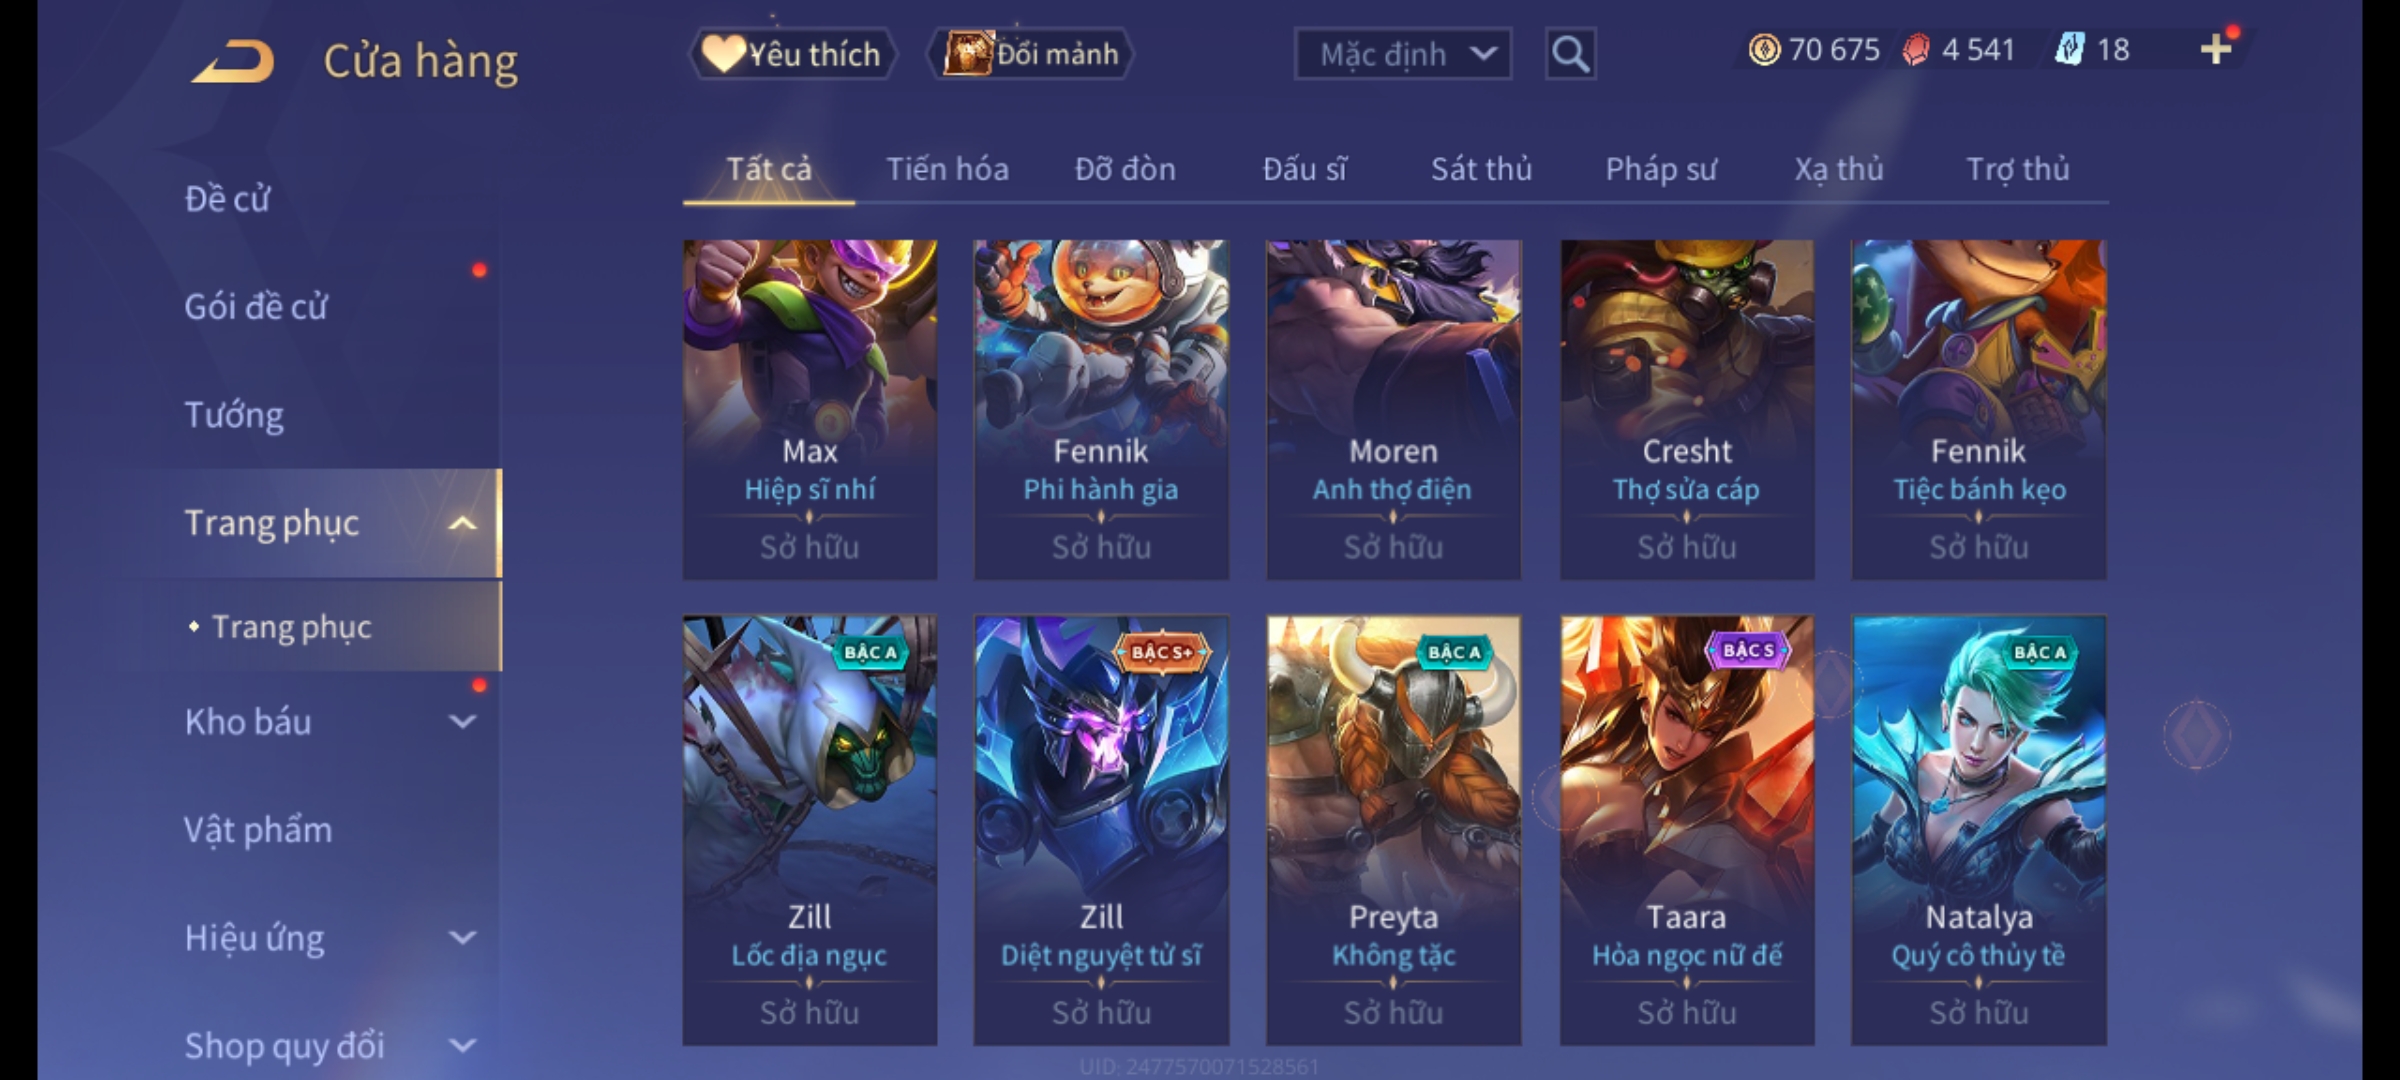Screen dimensions: 2400x1080
Task: Open the Mặc định sort dropdown
Action: [1403, 54]
